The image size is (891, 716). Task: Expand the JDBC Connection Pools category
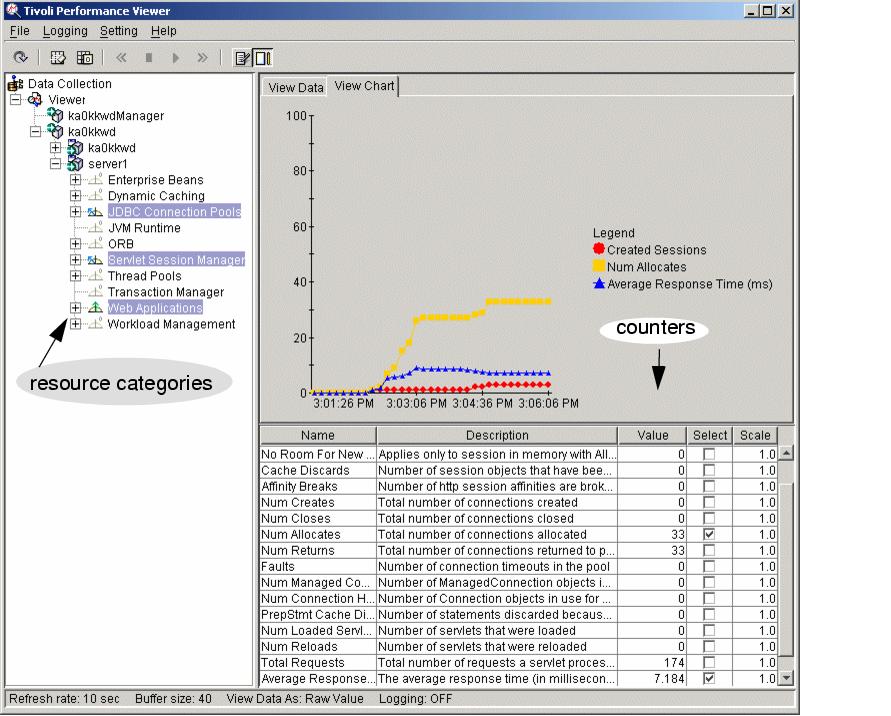(75, 212)
